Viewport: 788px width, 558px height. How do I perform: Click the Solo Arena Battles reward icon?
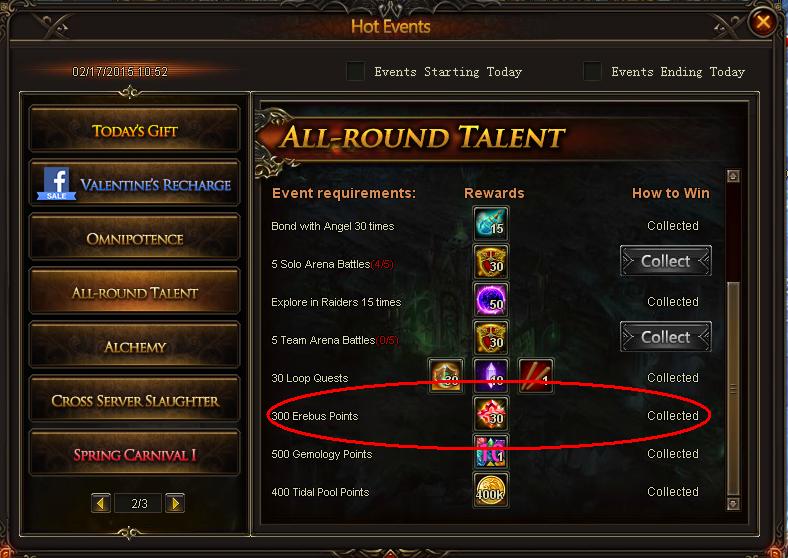click(x=490, y=262)
